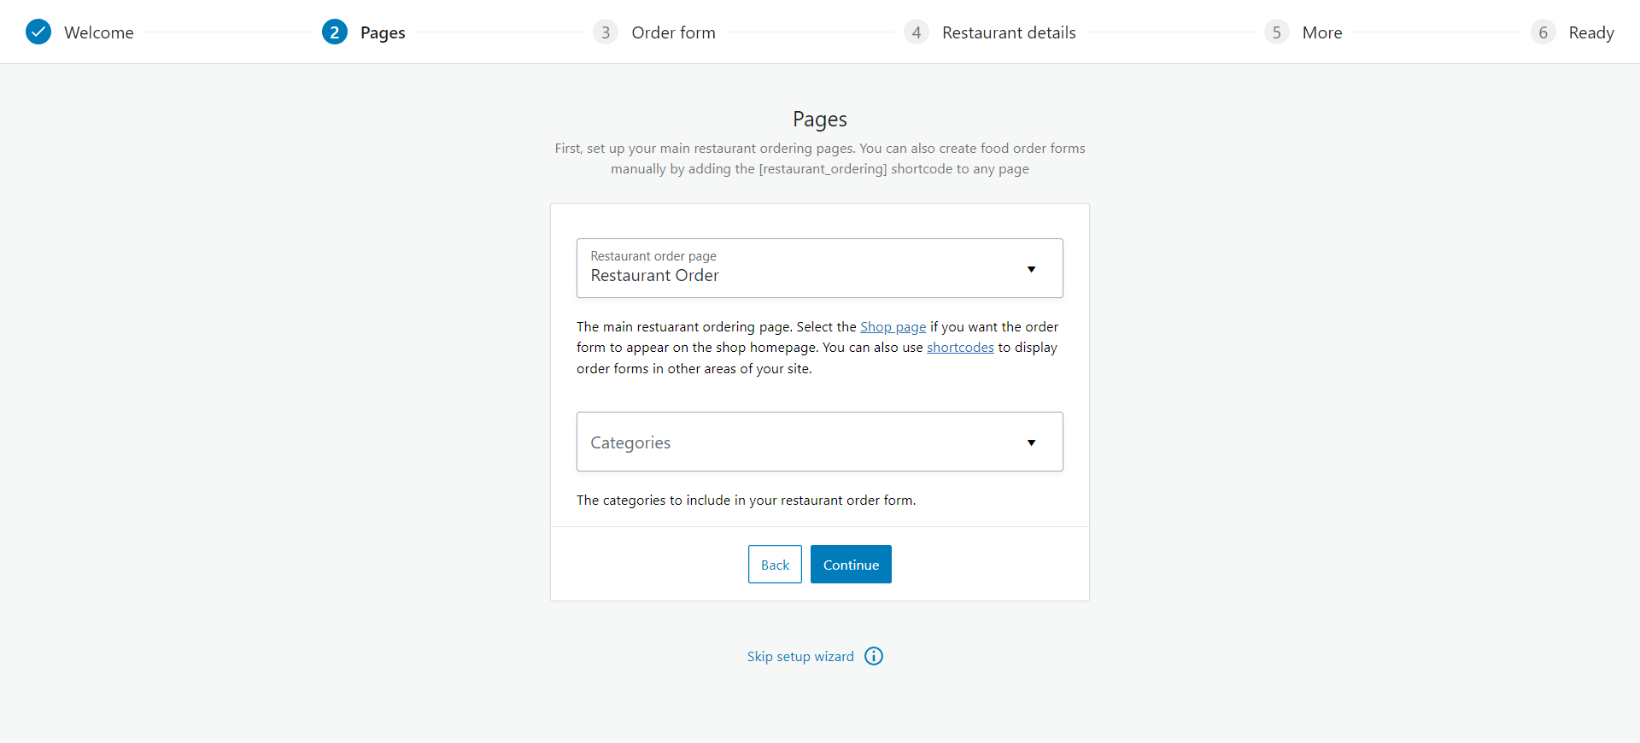
Task: Click the Back button
Action: 775,565
